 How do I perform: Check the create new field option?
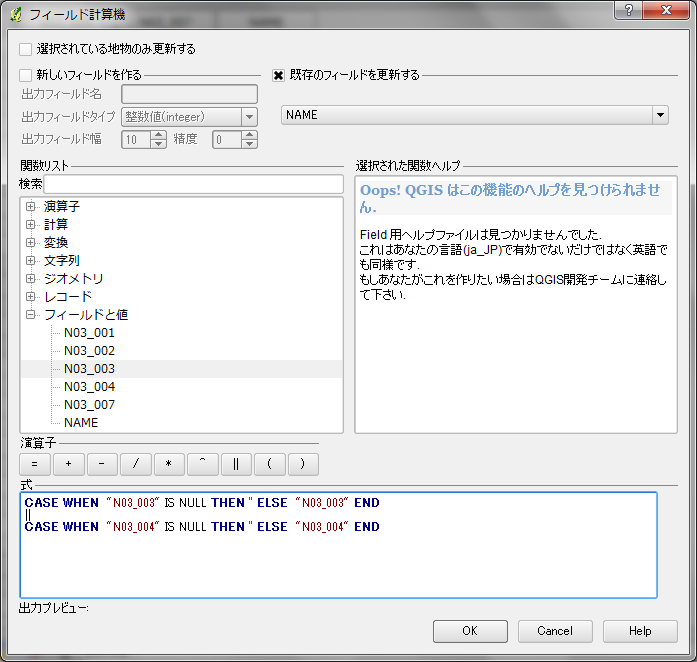[26, 74]
